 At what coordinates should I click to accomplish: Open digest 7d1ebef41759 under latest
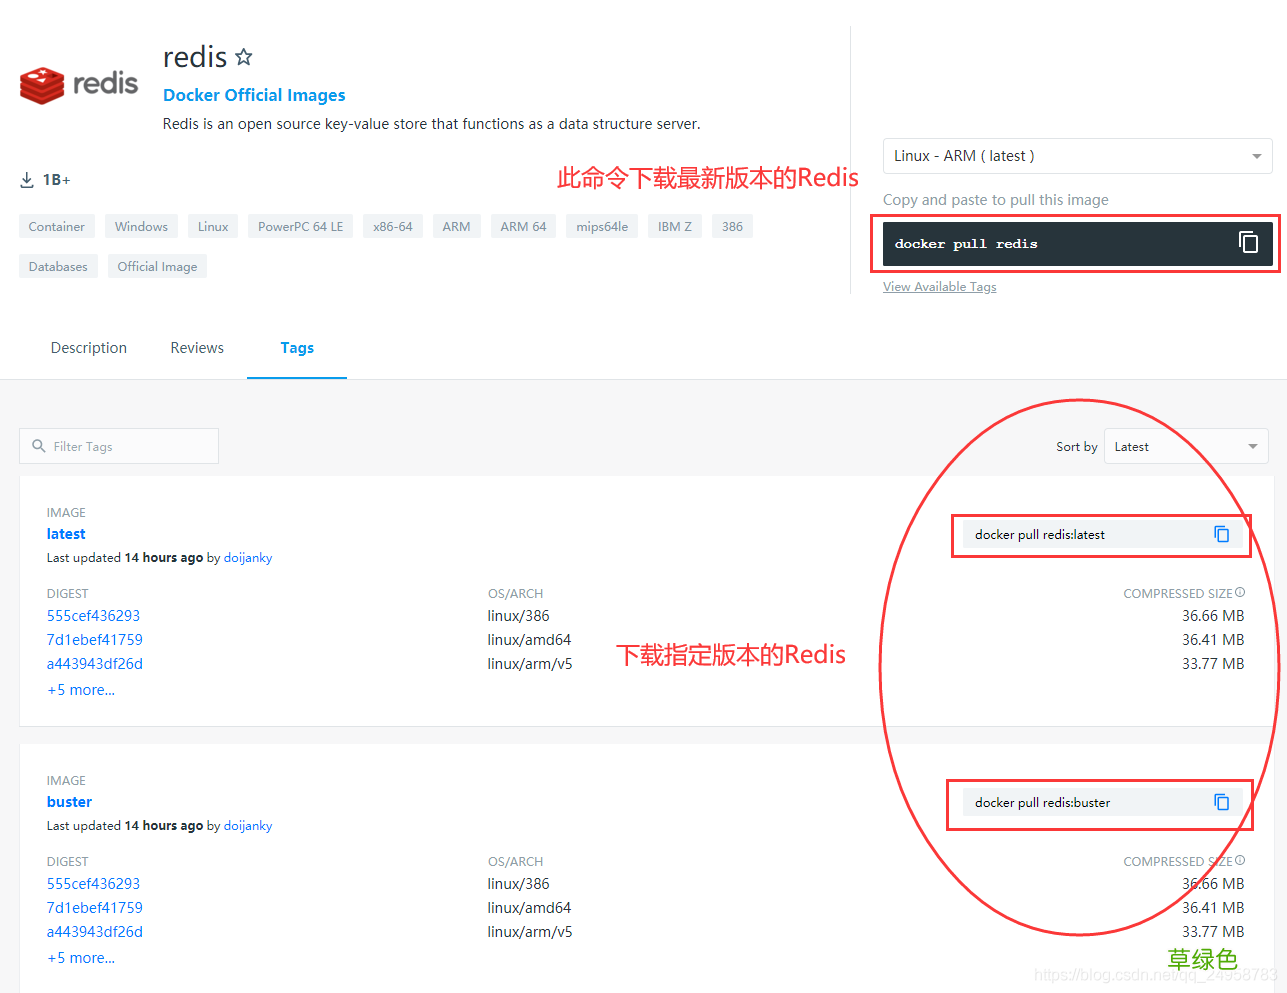click(x=95, y=640)
